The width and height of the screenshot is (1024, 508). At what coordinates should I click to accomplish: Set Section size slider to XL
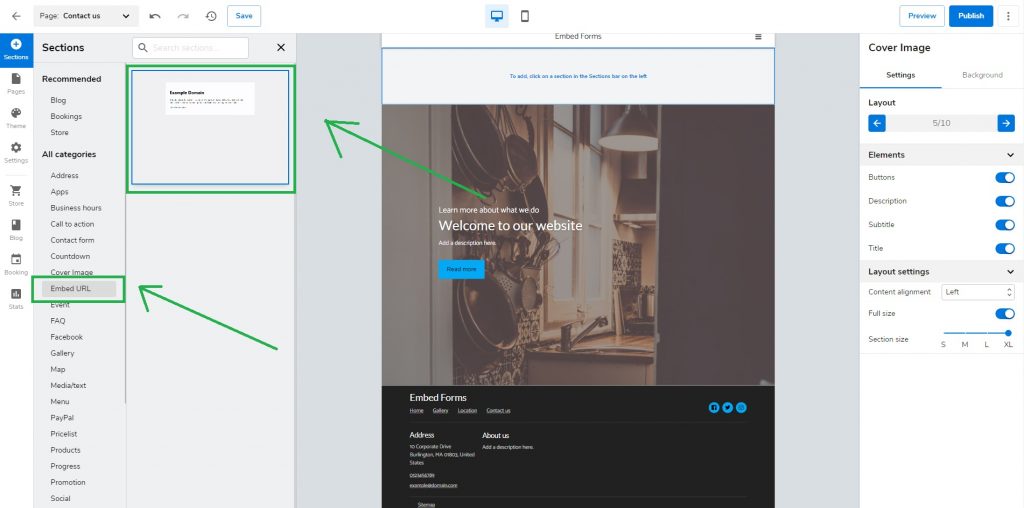[x=1008, y=333]
